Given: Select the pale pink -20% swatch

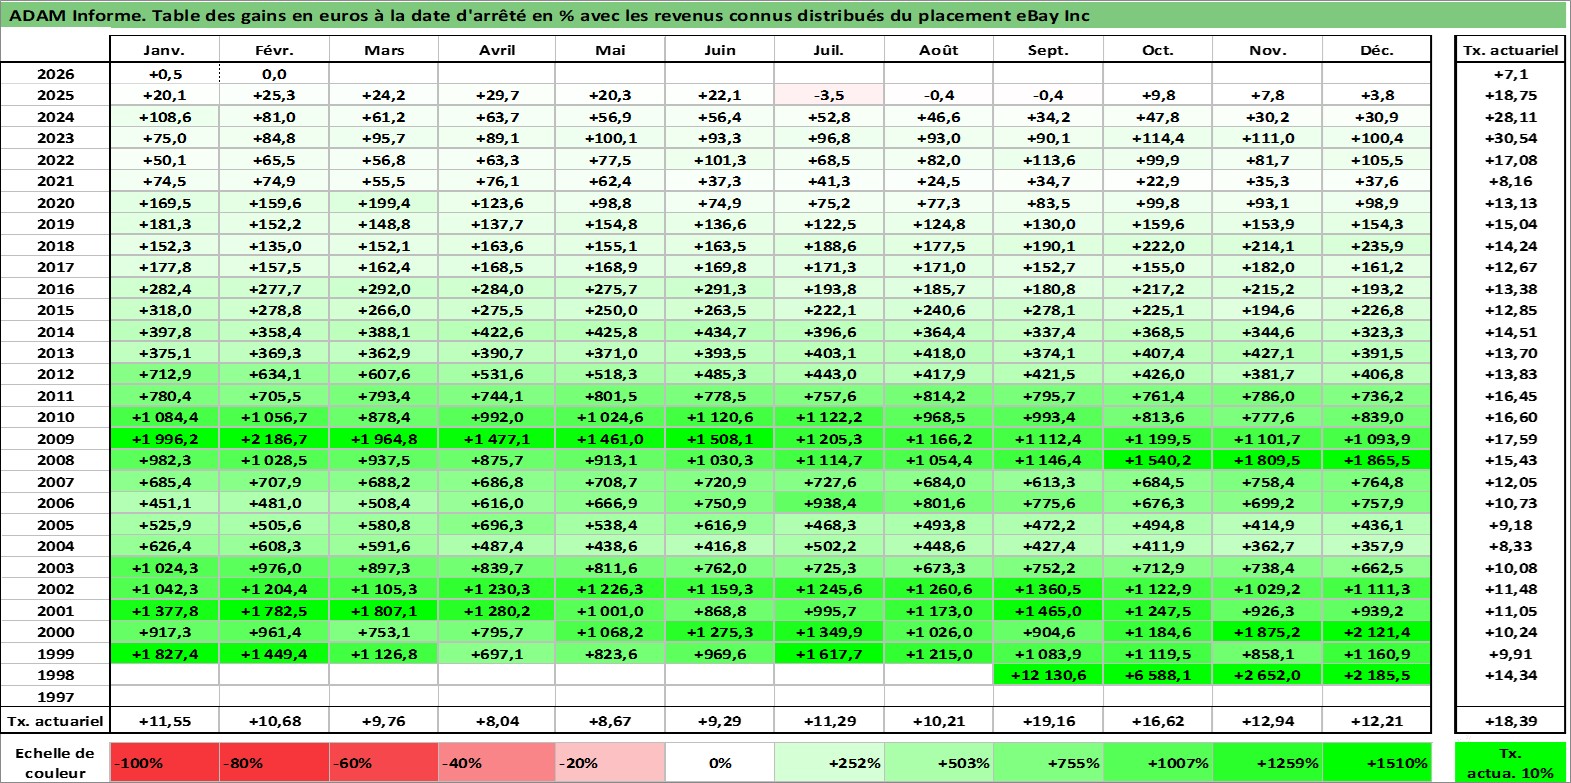Looking at the screenshot, I should (610, 762).
